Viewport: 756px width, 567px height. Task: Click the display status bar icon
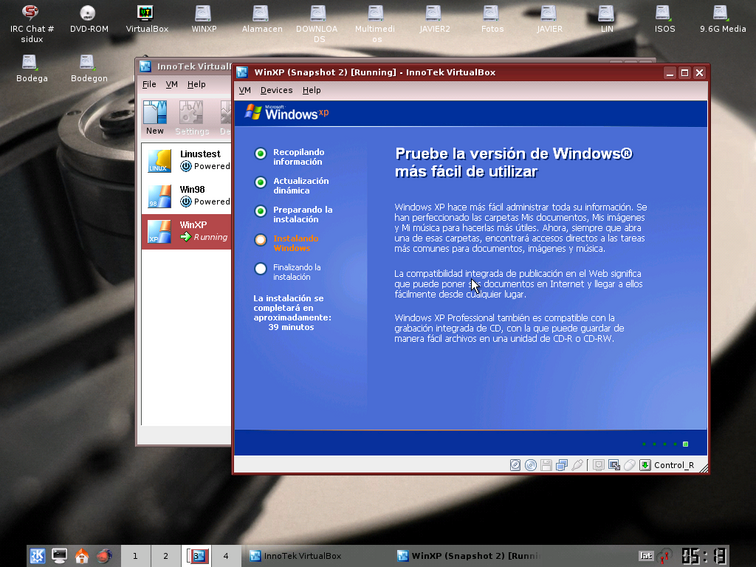point(598,465)
